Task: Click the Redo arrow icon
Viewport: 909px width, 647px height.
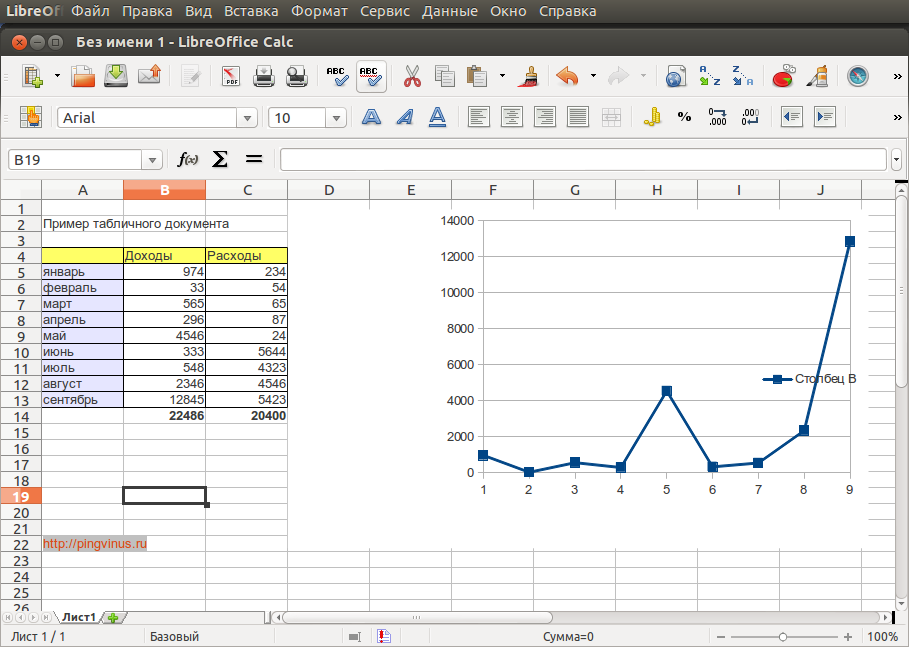Action: pyautogui.click(x=619, y=76)
